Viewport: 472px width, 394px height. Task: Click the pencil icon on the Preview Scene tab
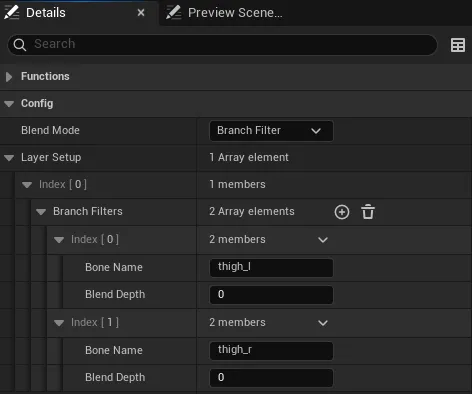point(174,12)
